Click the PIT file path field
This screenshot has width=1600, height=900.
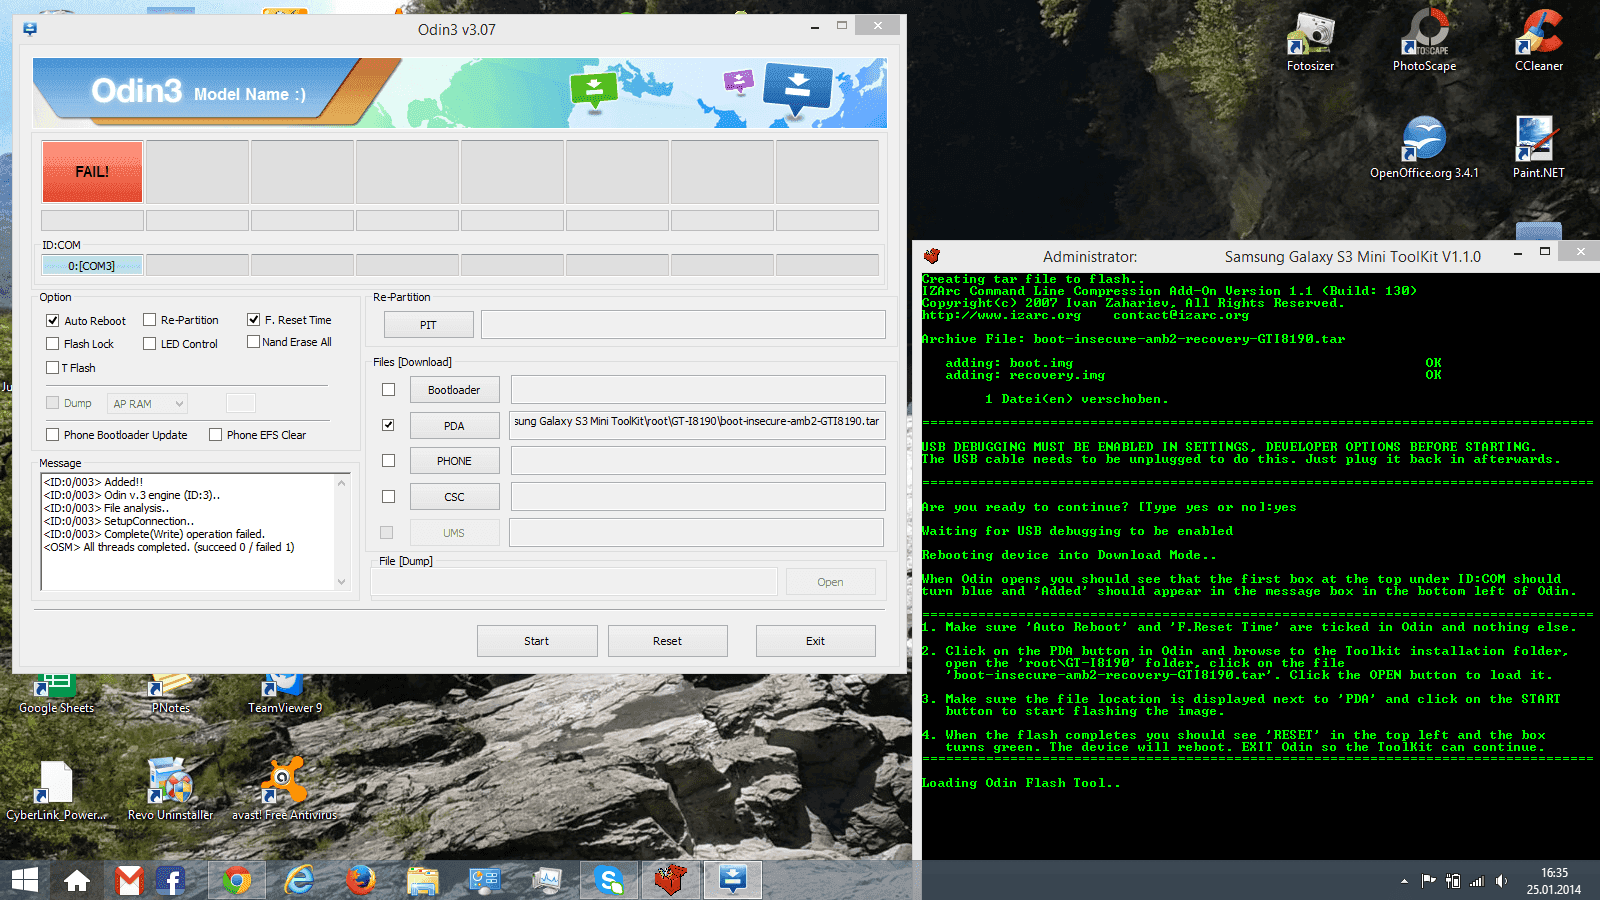(x=683, y=324)
